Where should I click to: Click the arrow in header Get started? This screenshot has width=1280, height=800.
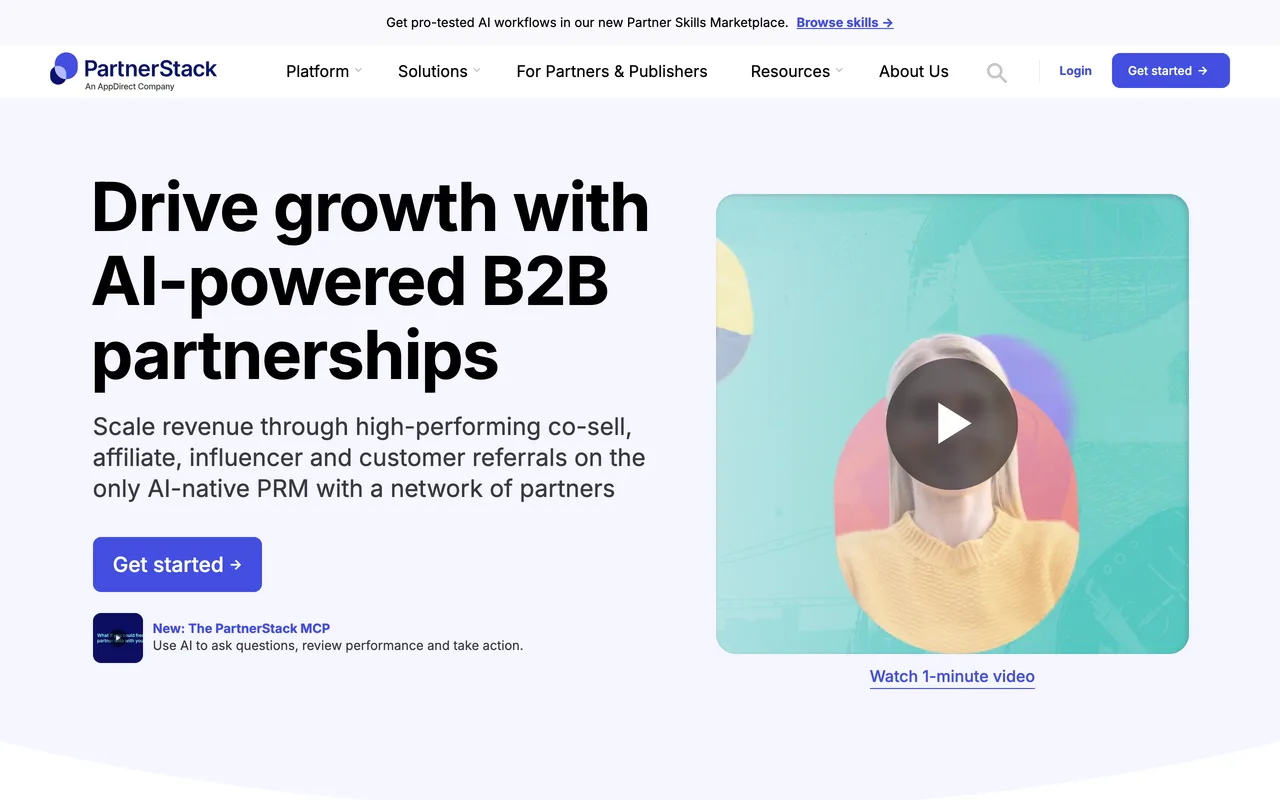[1203, 71]
